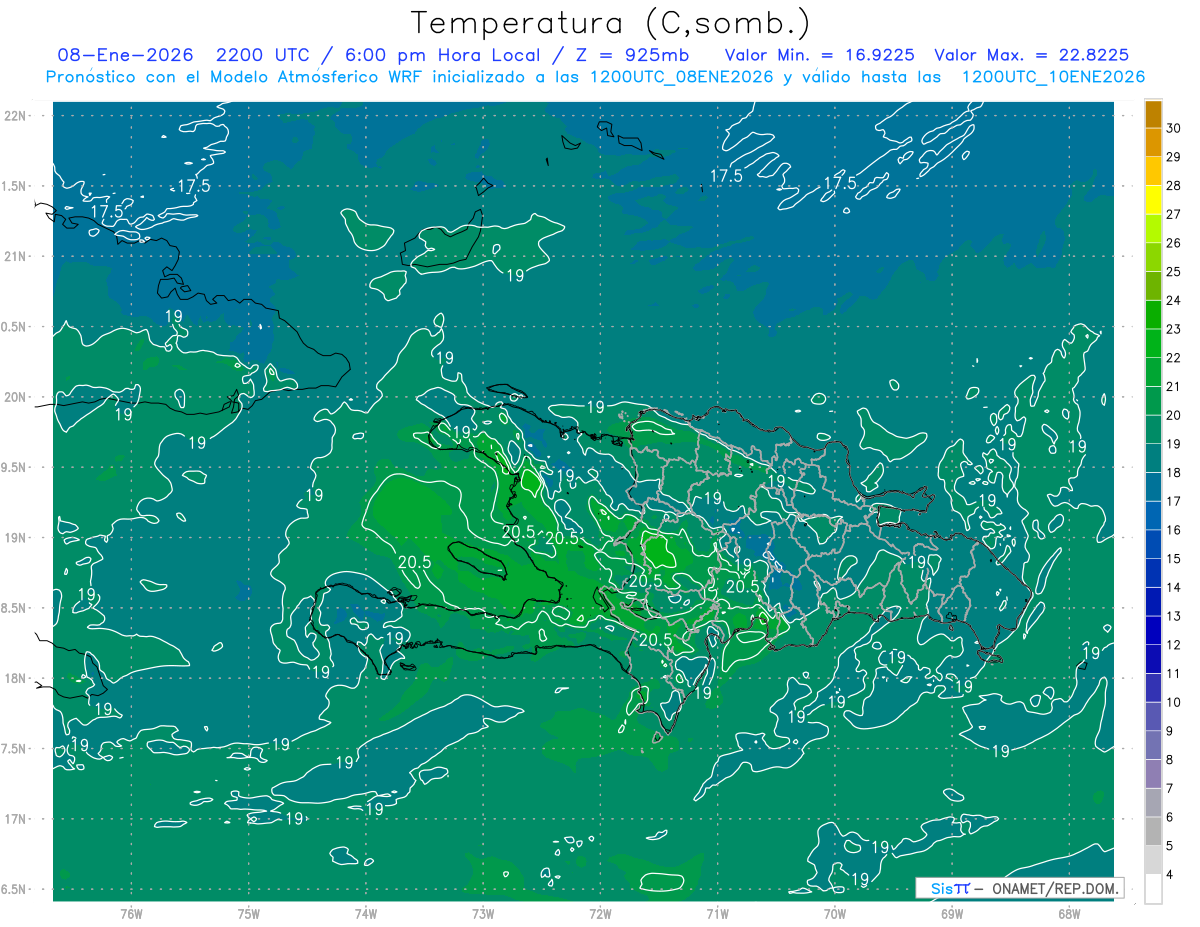Click the '8.5N' latitude axis label
The width and height of the screenshot is (1200, 927).
tap(15, 608)
